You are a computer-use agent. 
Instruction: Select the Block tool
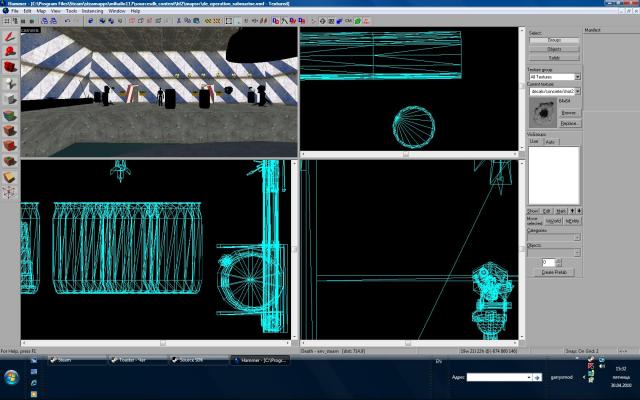[10, 100]
